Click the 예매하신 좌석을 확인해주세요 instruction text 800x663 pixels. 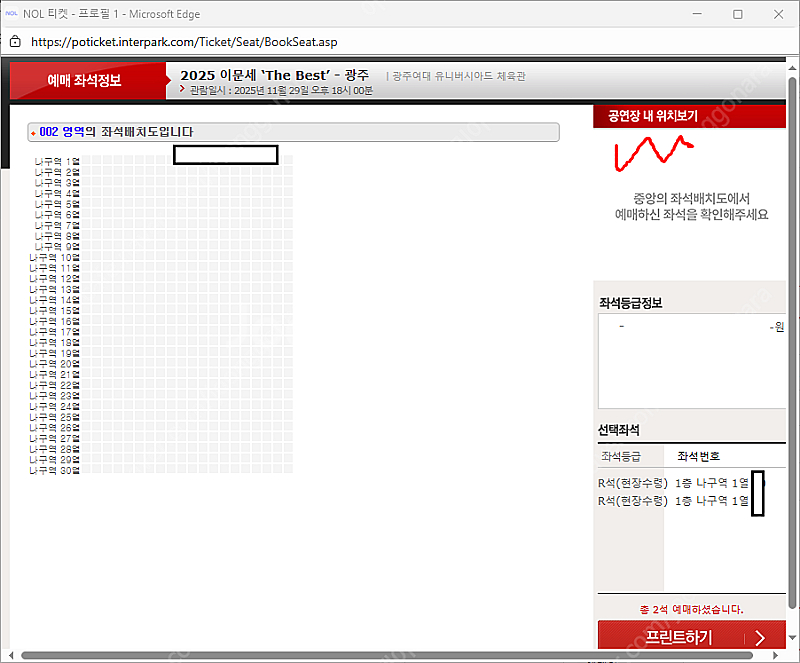pyautogui.click(x=691, y=214)
